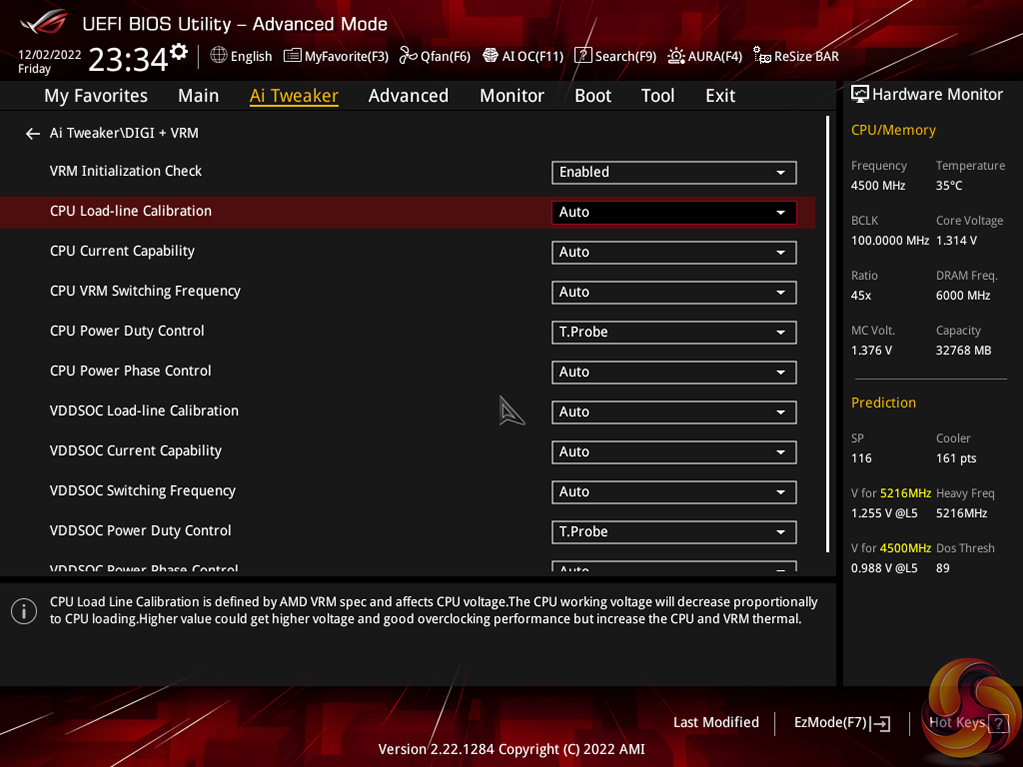
Task: Open Search(F9) tool
Action: 615,56
